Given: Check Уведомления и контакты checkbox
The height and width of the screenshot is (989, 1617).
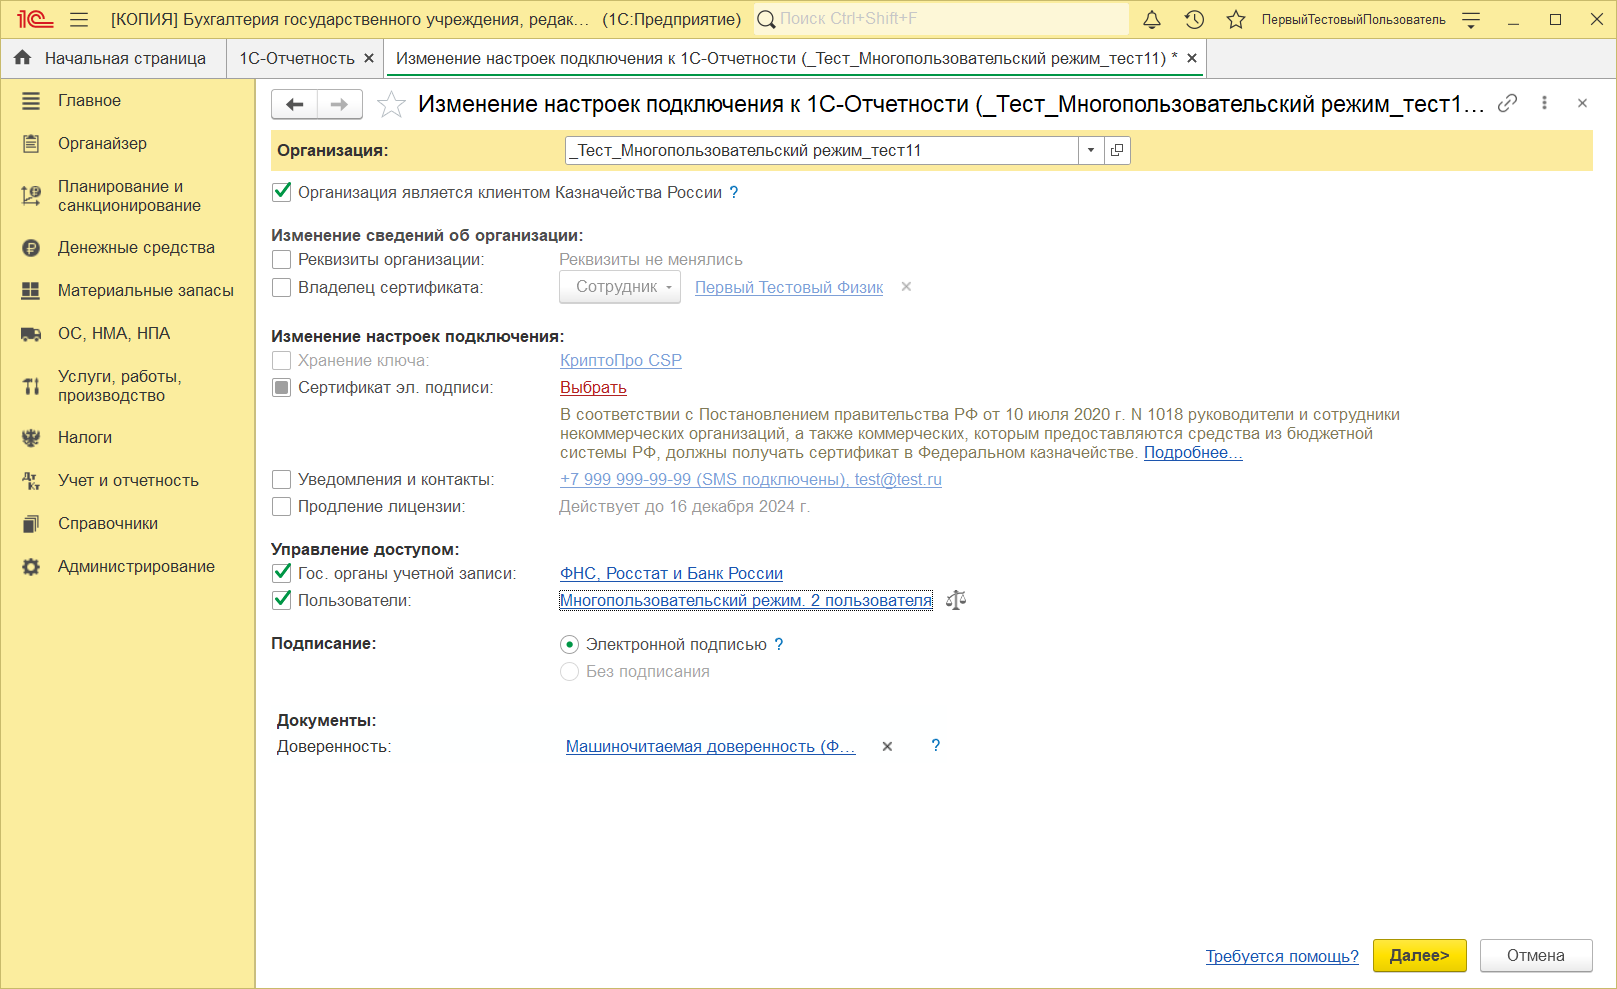Looking at the screenshot, I should (282, 479).
